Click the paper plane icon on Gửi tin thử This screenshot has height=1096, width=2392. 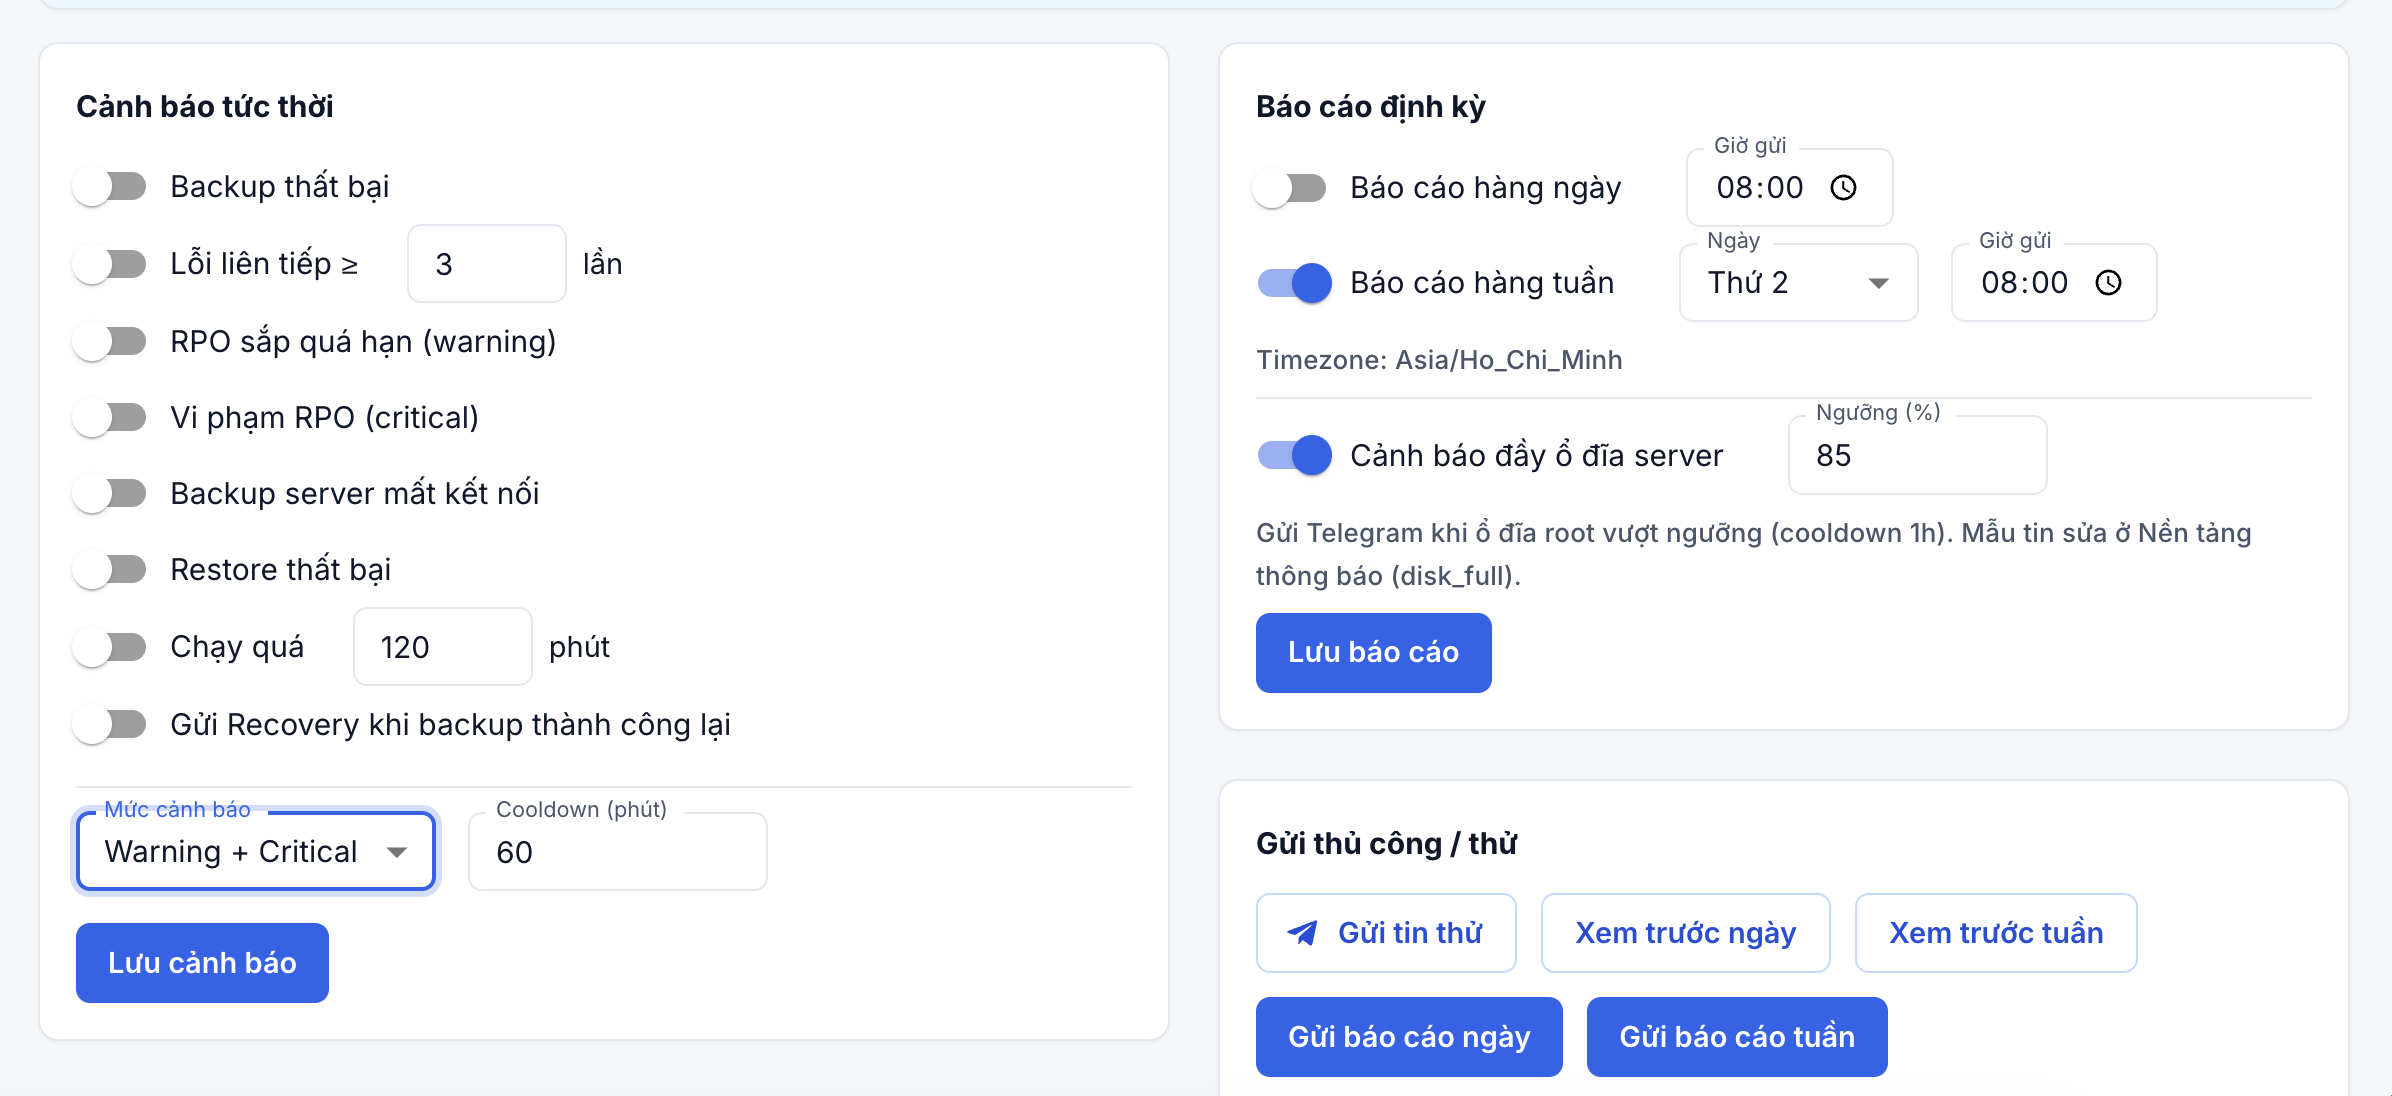click(1302, 932)
